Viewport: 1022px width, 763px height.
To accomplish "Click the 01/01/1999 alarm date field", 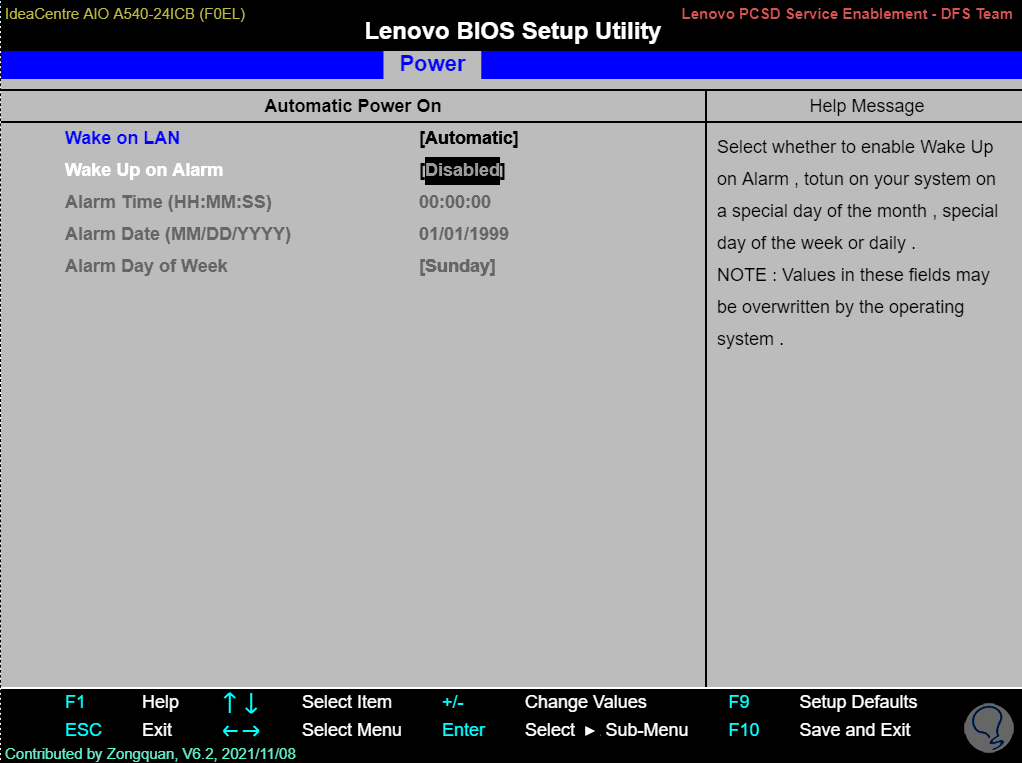I will click(x=463, y=234).
